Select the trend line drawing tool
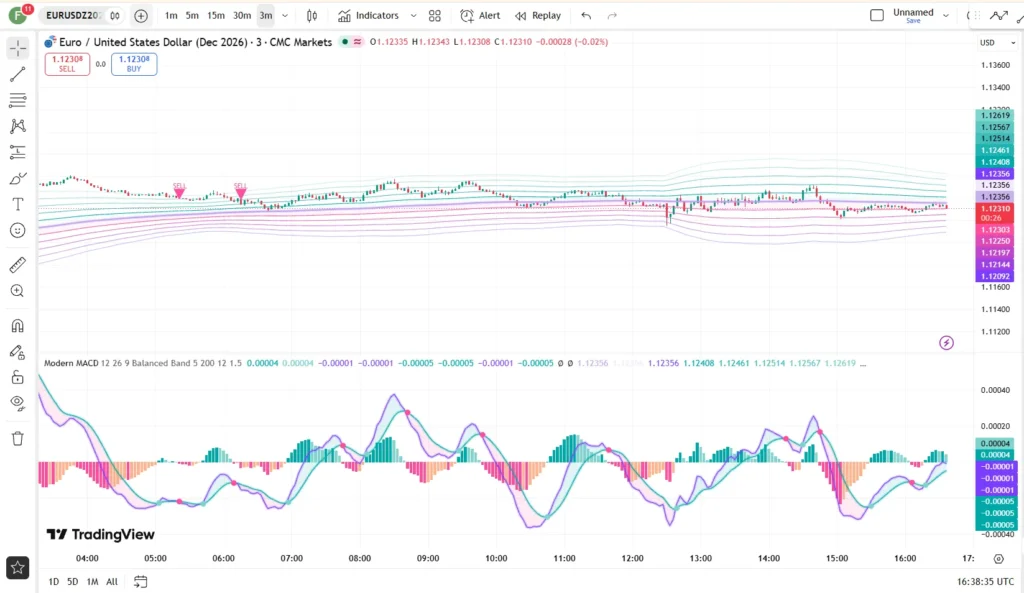 [x=18, y=74]
